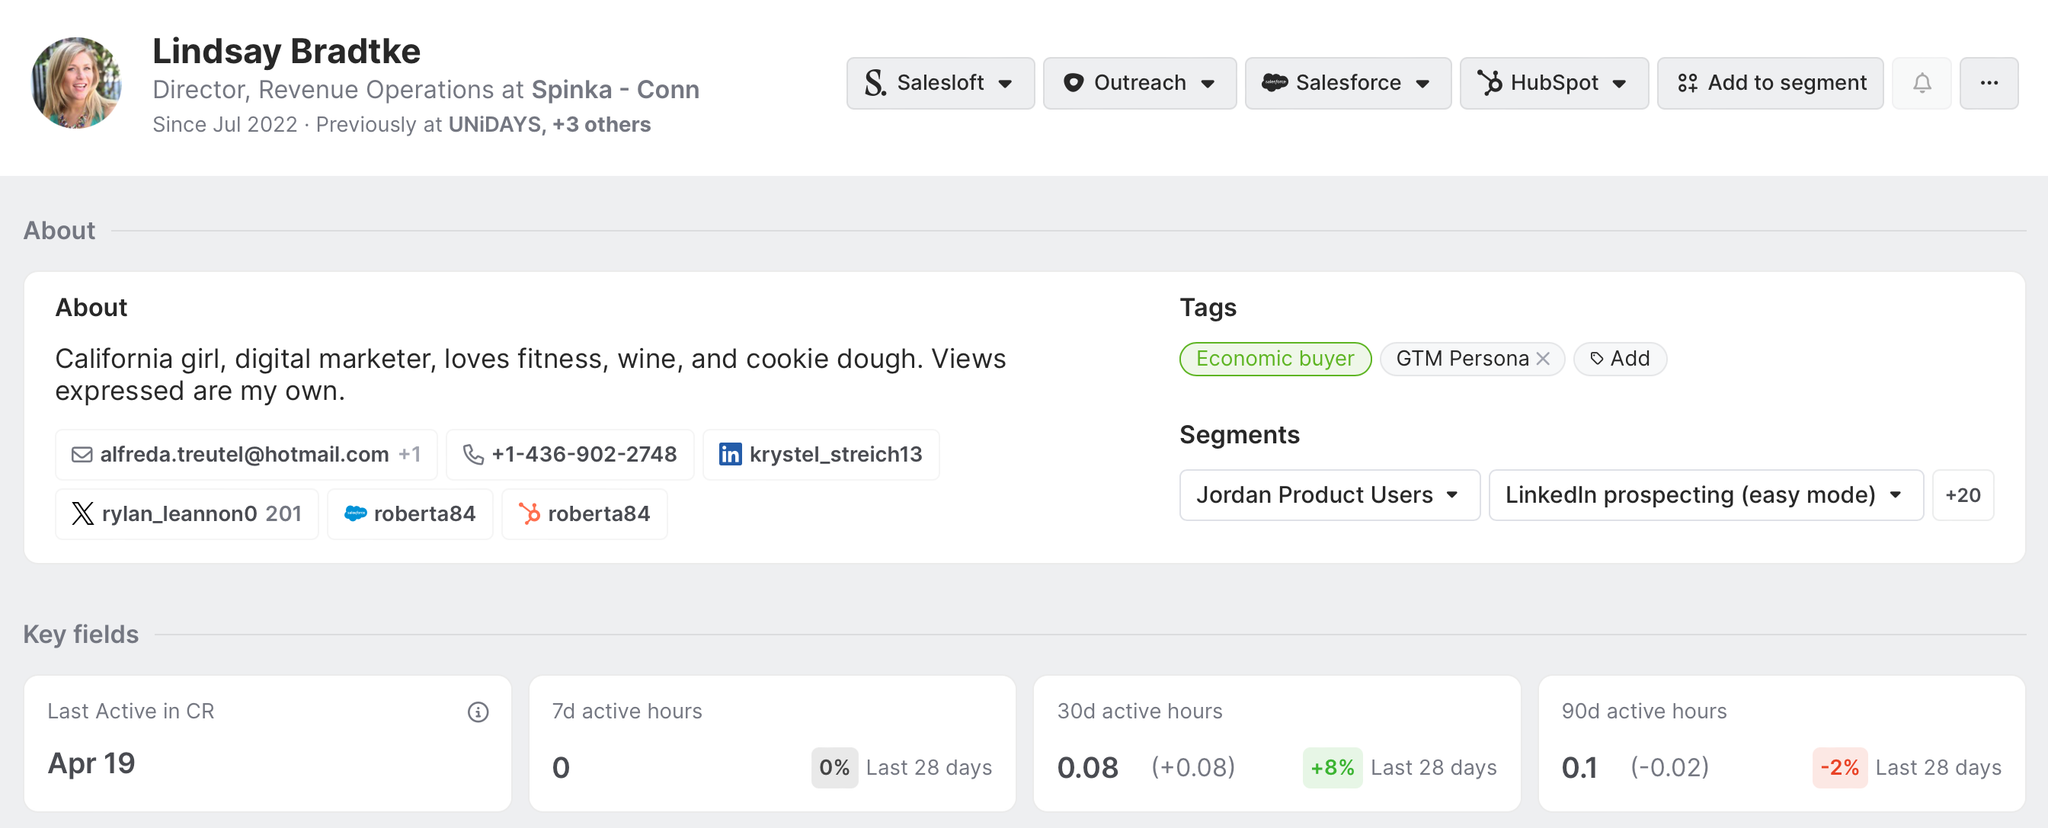Image resolution: width=2048 pixels, height=828 pixels.
Task: Open the Salesloft dropdown
Action: click(940, 83)
